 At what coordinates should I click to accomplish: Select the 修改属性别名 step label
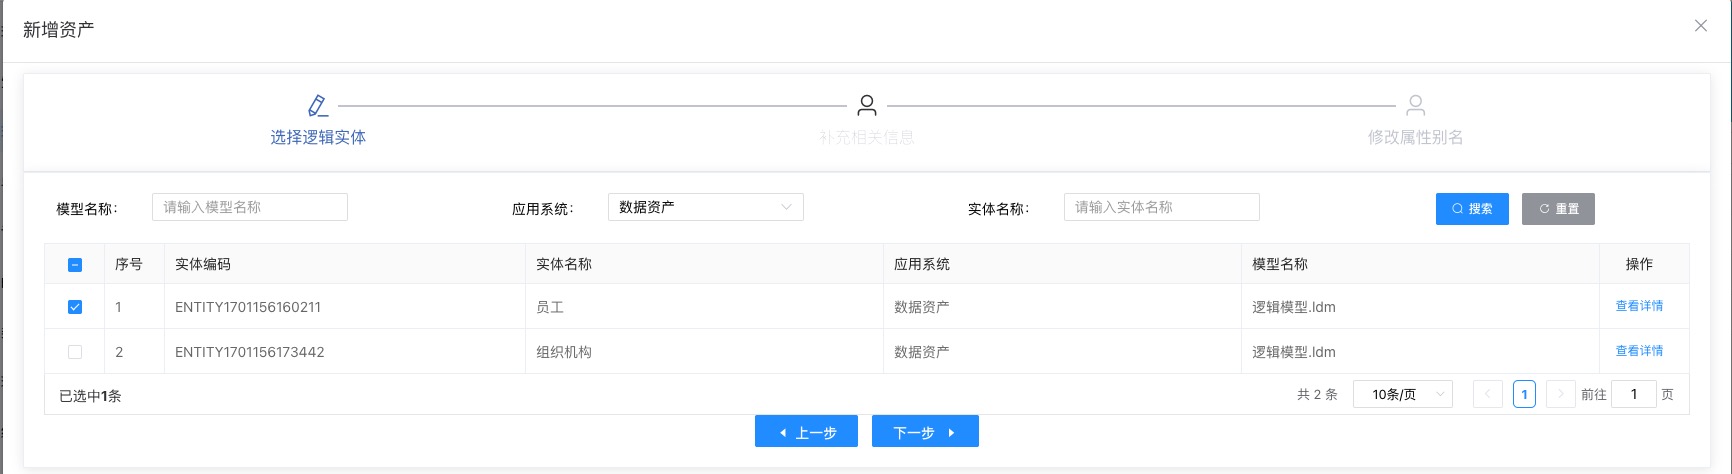tap(1415, 137)
